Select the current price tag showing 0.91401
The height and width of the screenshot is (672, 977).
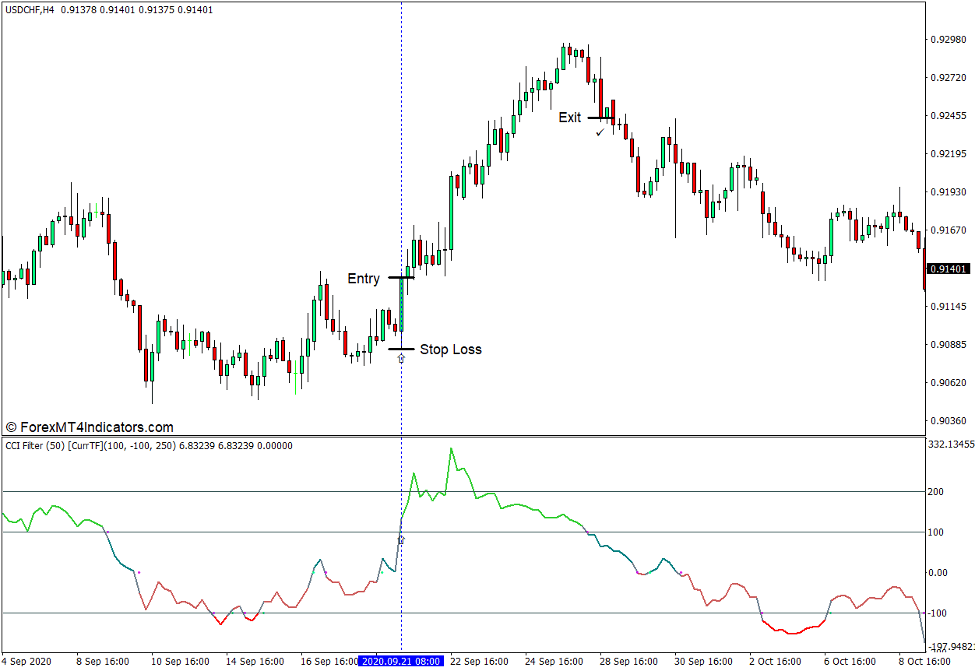[946, 267]
